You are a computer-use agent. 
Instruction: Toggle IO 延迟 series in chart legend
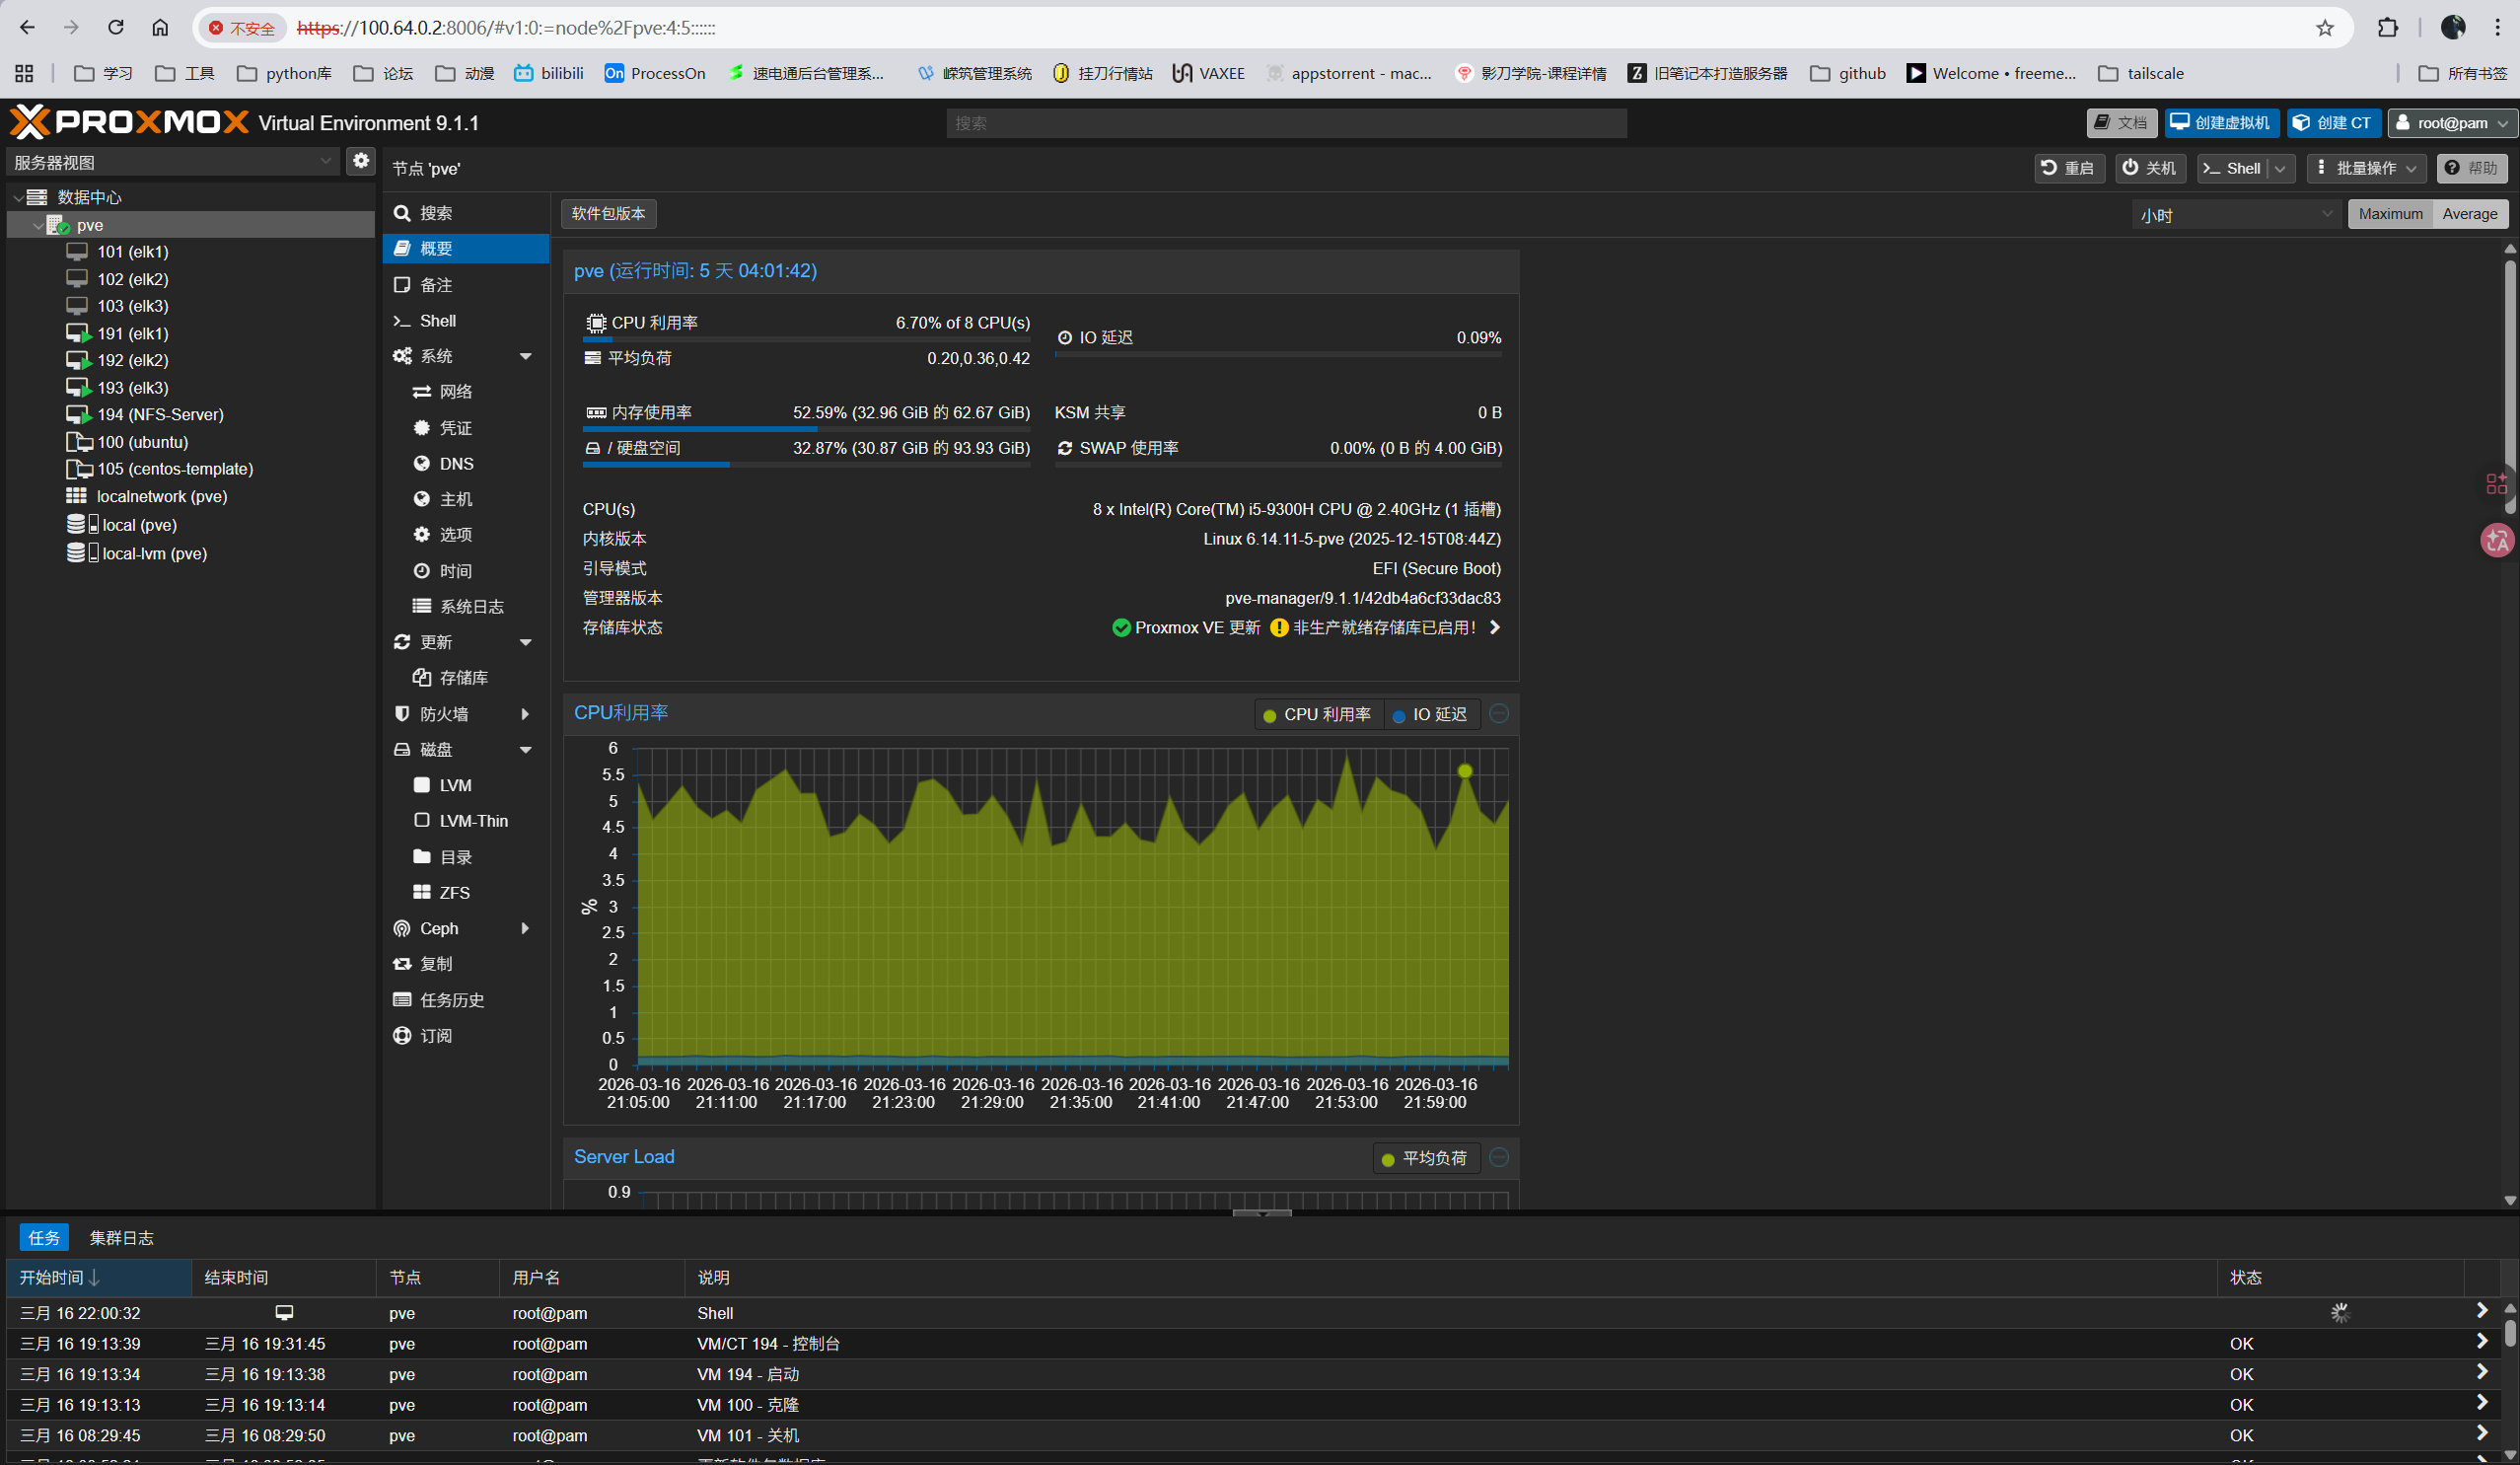(x=1431, y=714)
